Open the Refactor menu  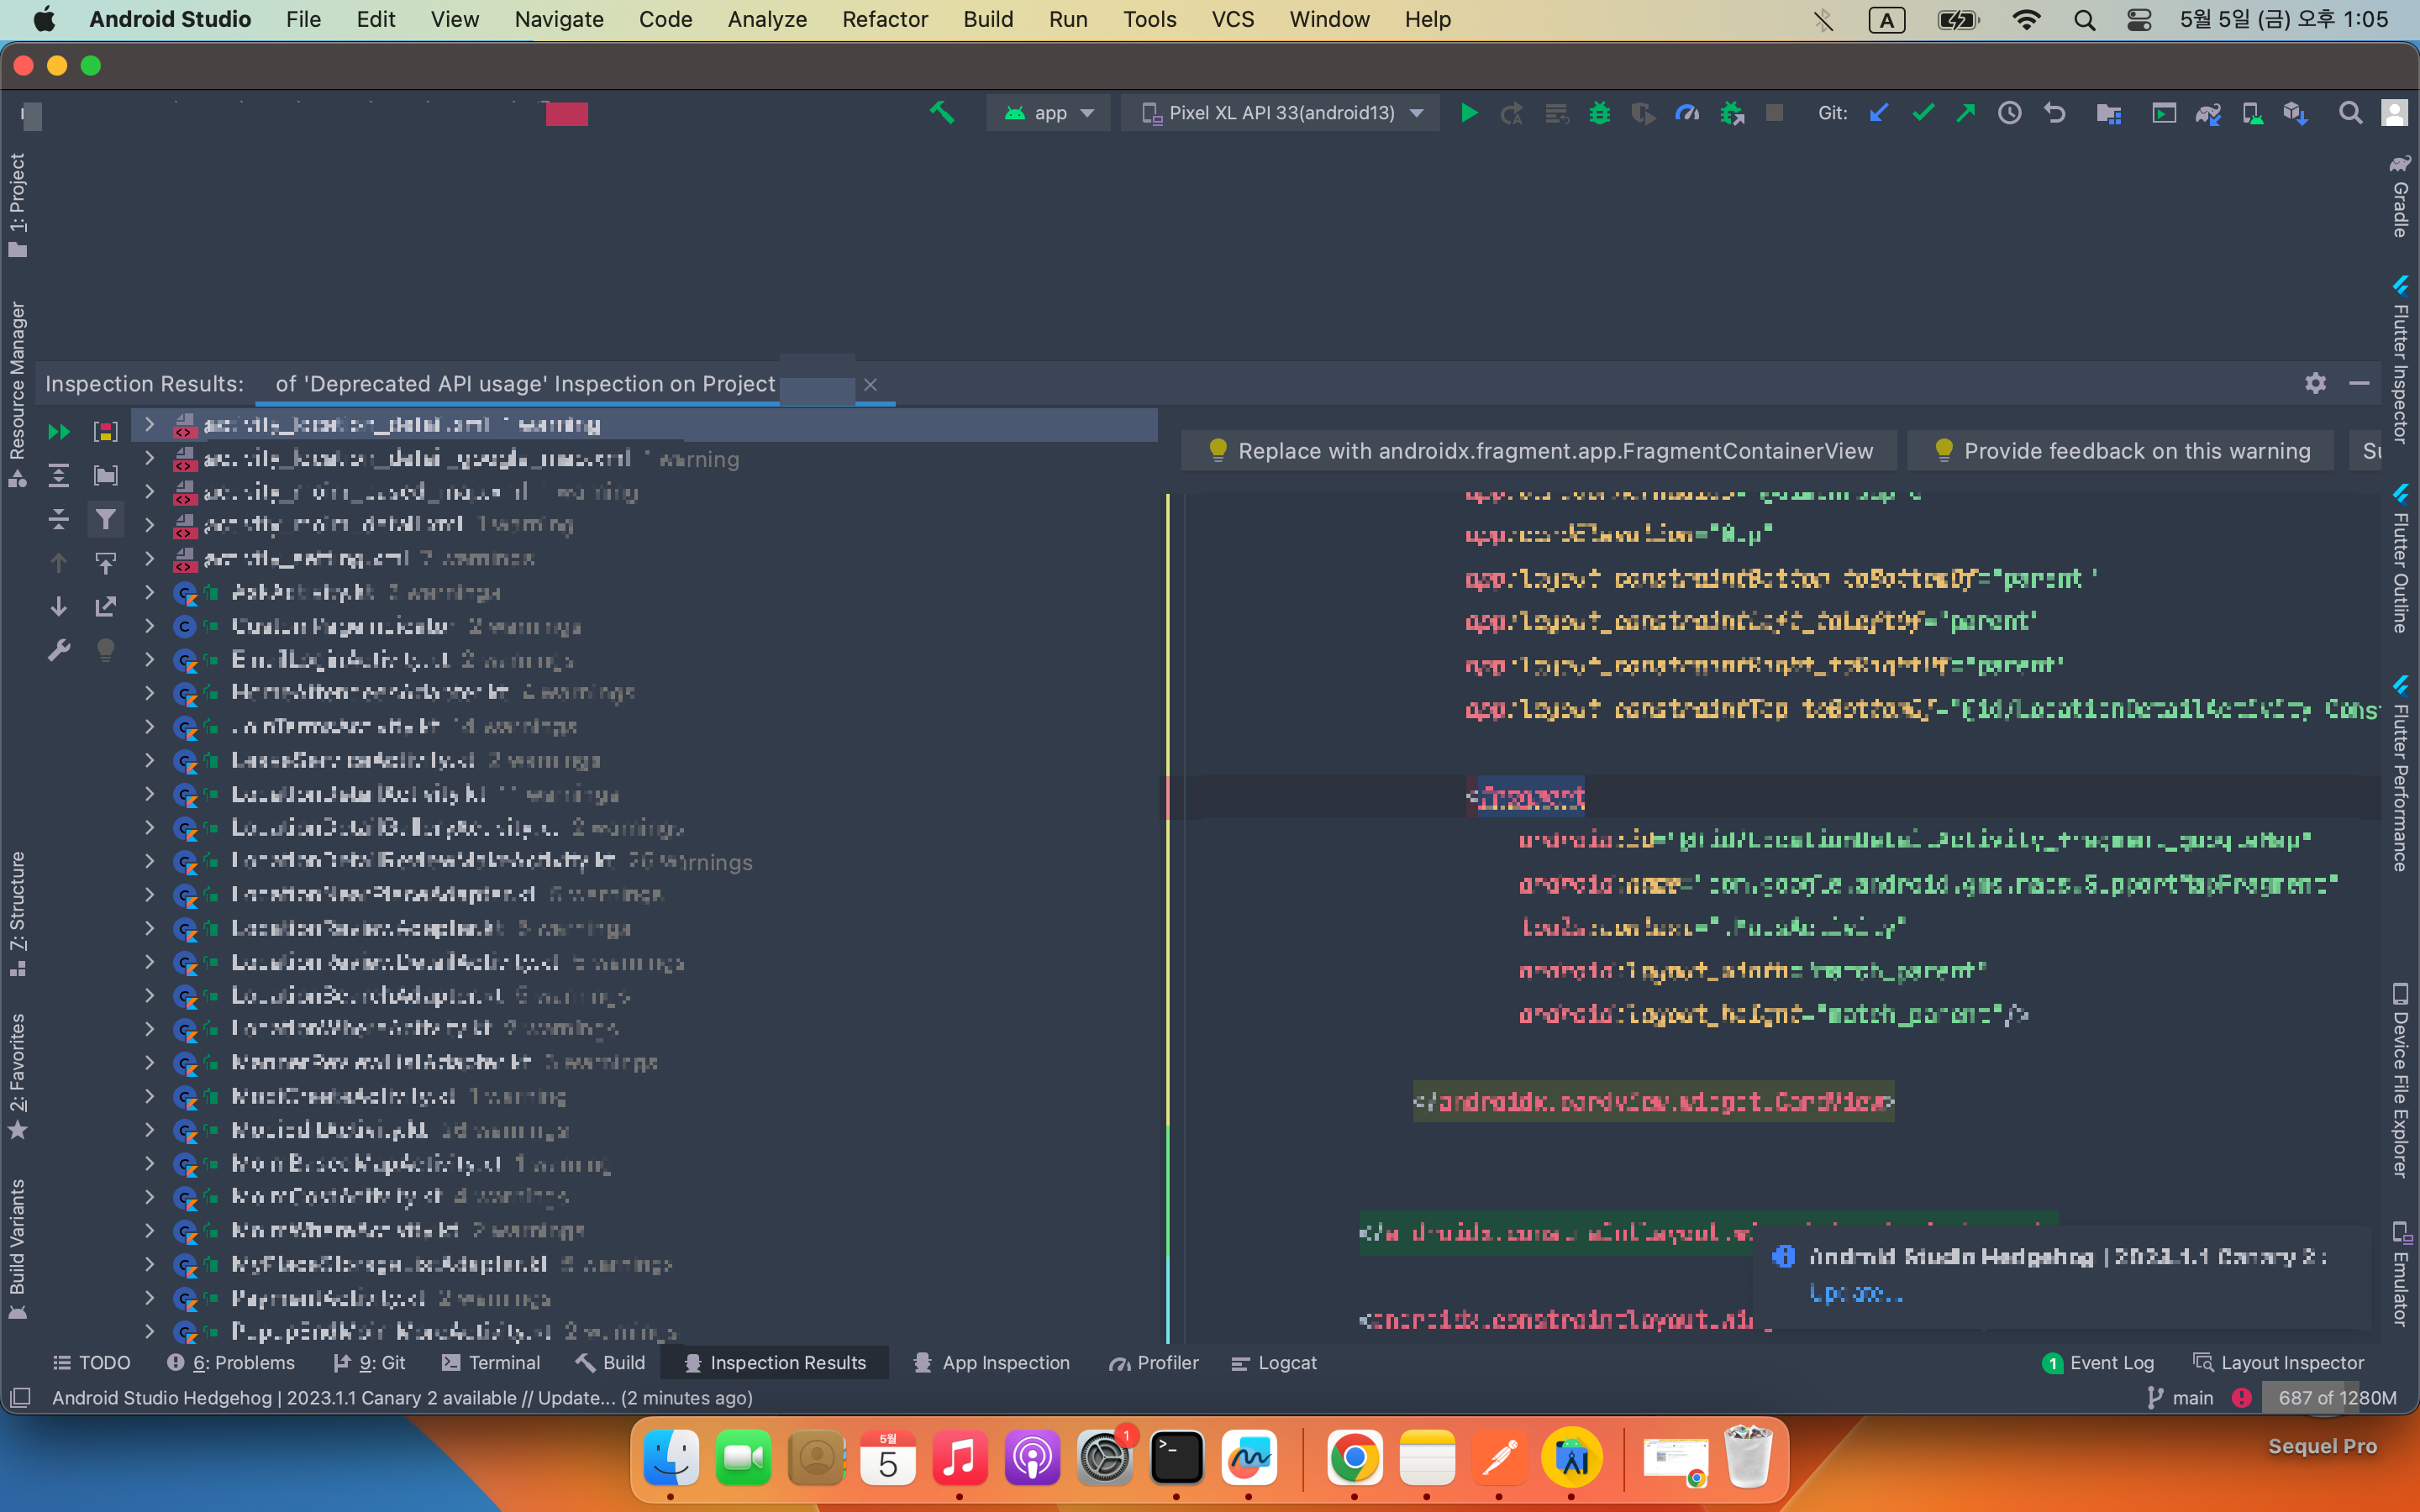pos(884,19)
